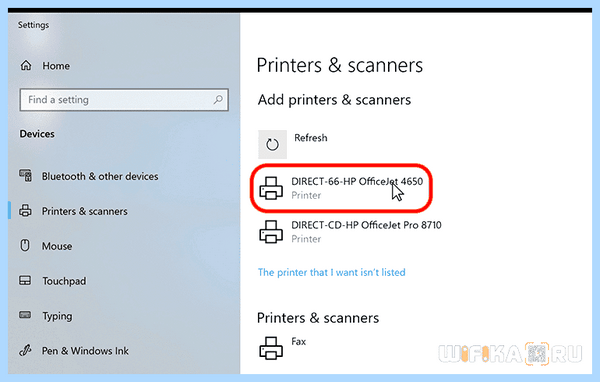This screenshot has height=382, width=600.
Task: Click the Printers & scanners sidebar icon
Action: (26, 211)
